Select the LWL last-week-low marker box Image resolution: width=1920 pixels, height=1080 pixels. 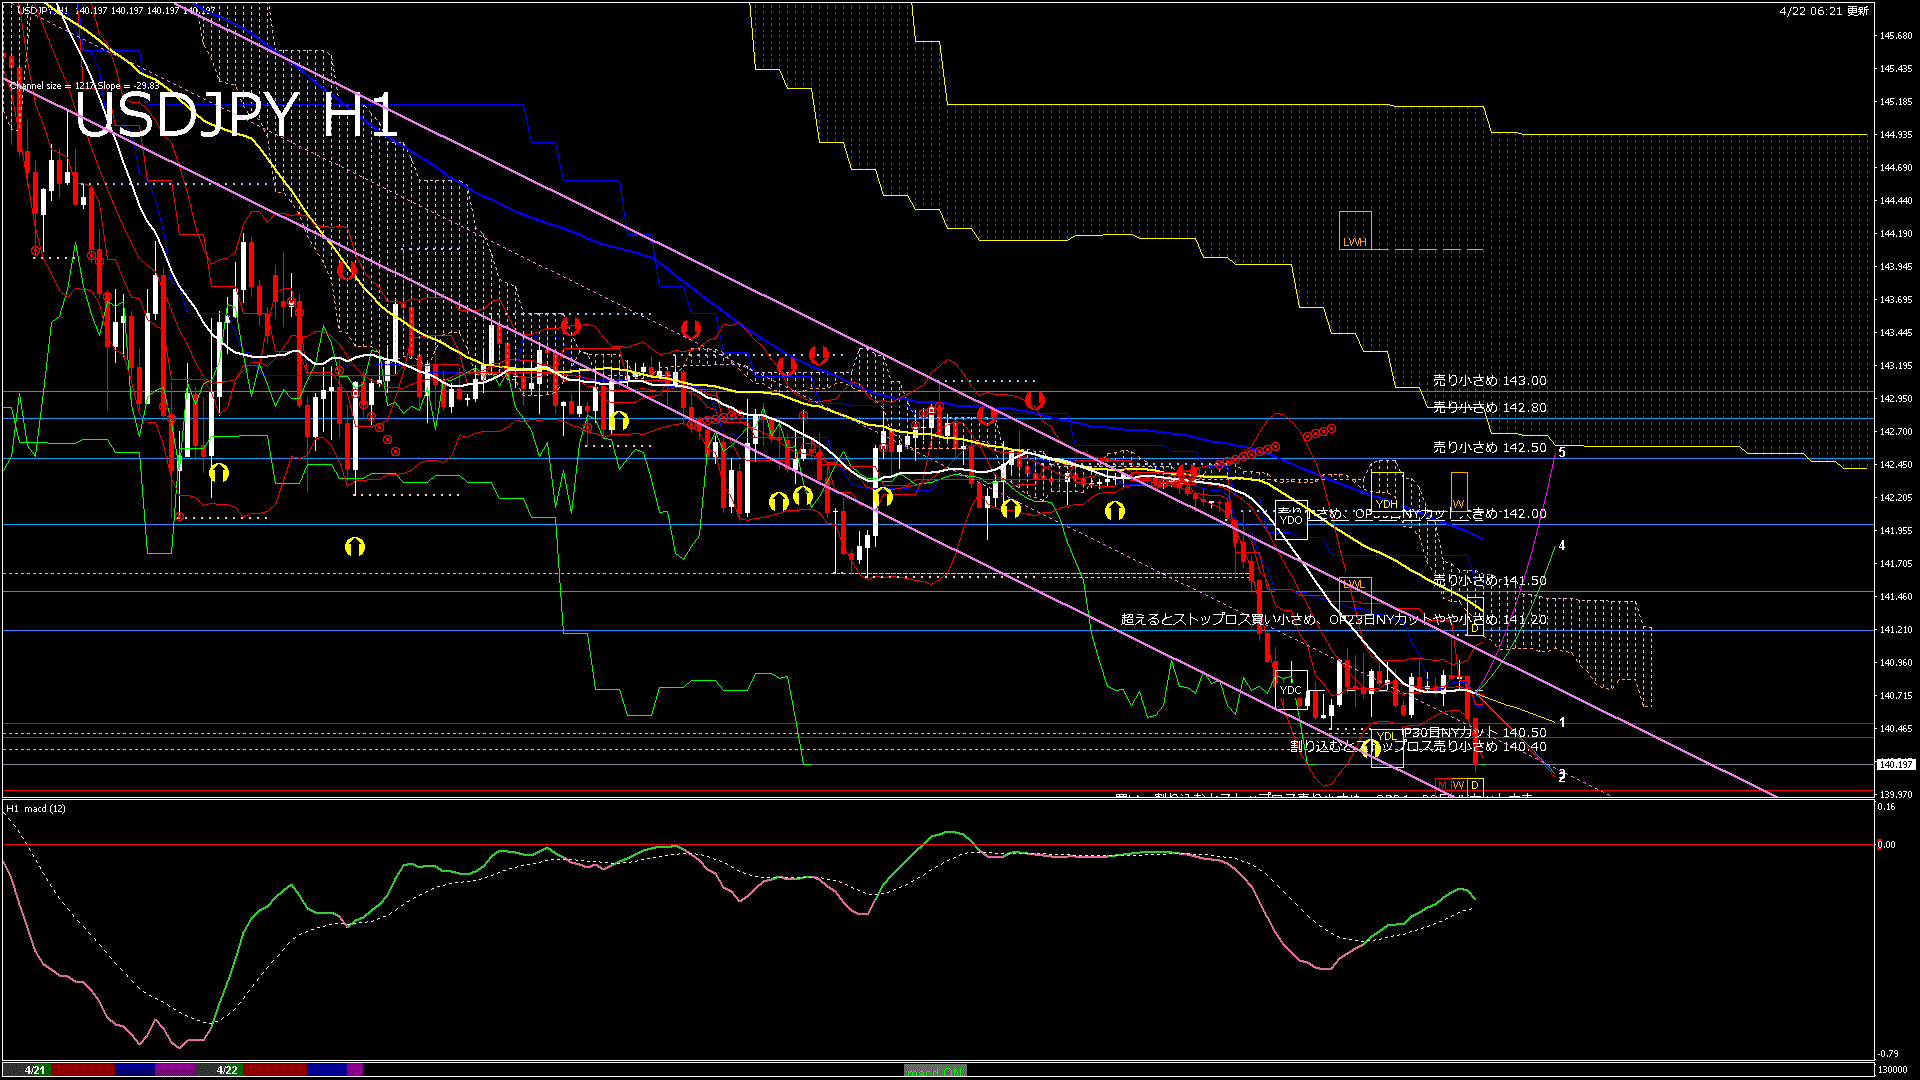pyautogui.click(x=1354, y=590)
